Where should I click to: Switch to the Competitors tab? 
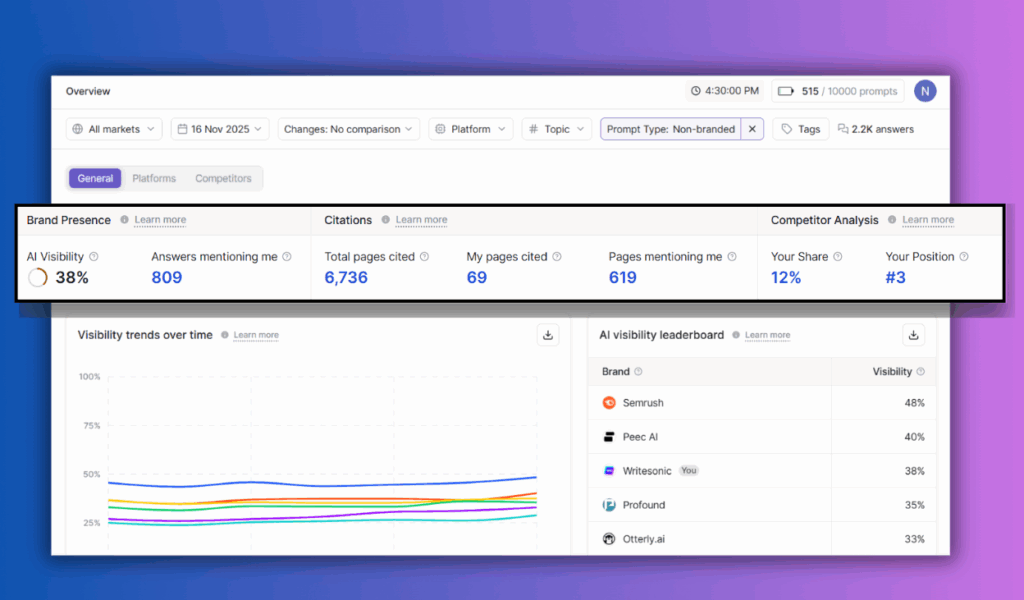point(223,178)
